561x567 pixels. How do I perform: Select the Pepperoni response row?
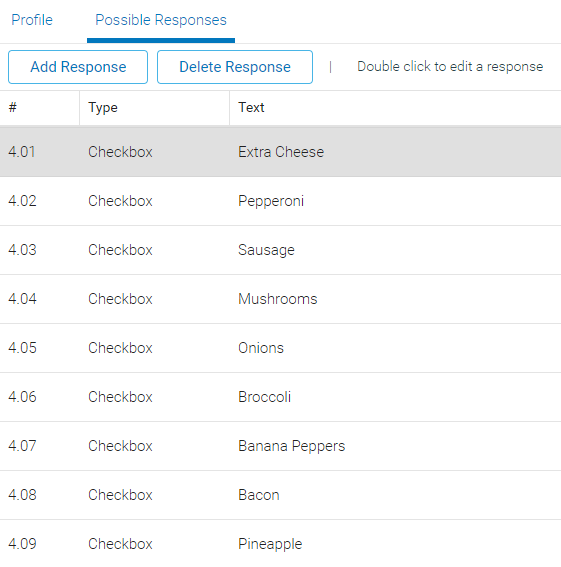point(280,201)
